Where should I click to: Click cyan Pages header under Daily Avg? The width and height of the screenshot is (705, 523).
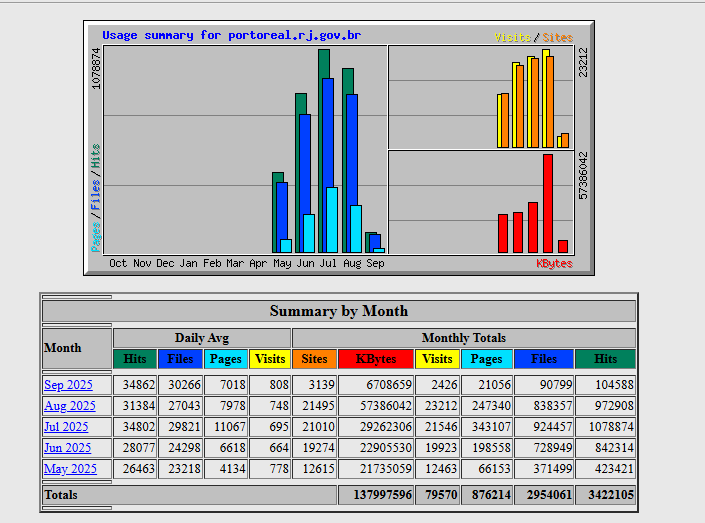pos(226,359)
